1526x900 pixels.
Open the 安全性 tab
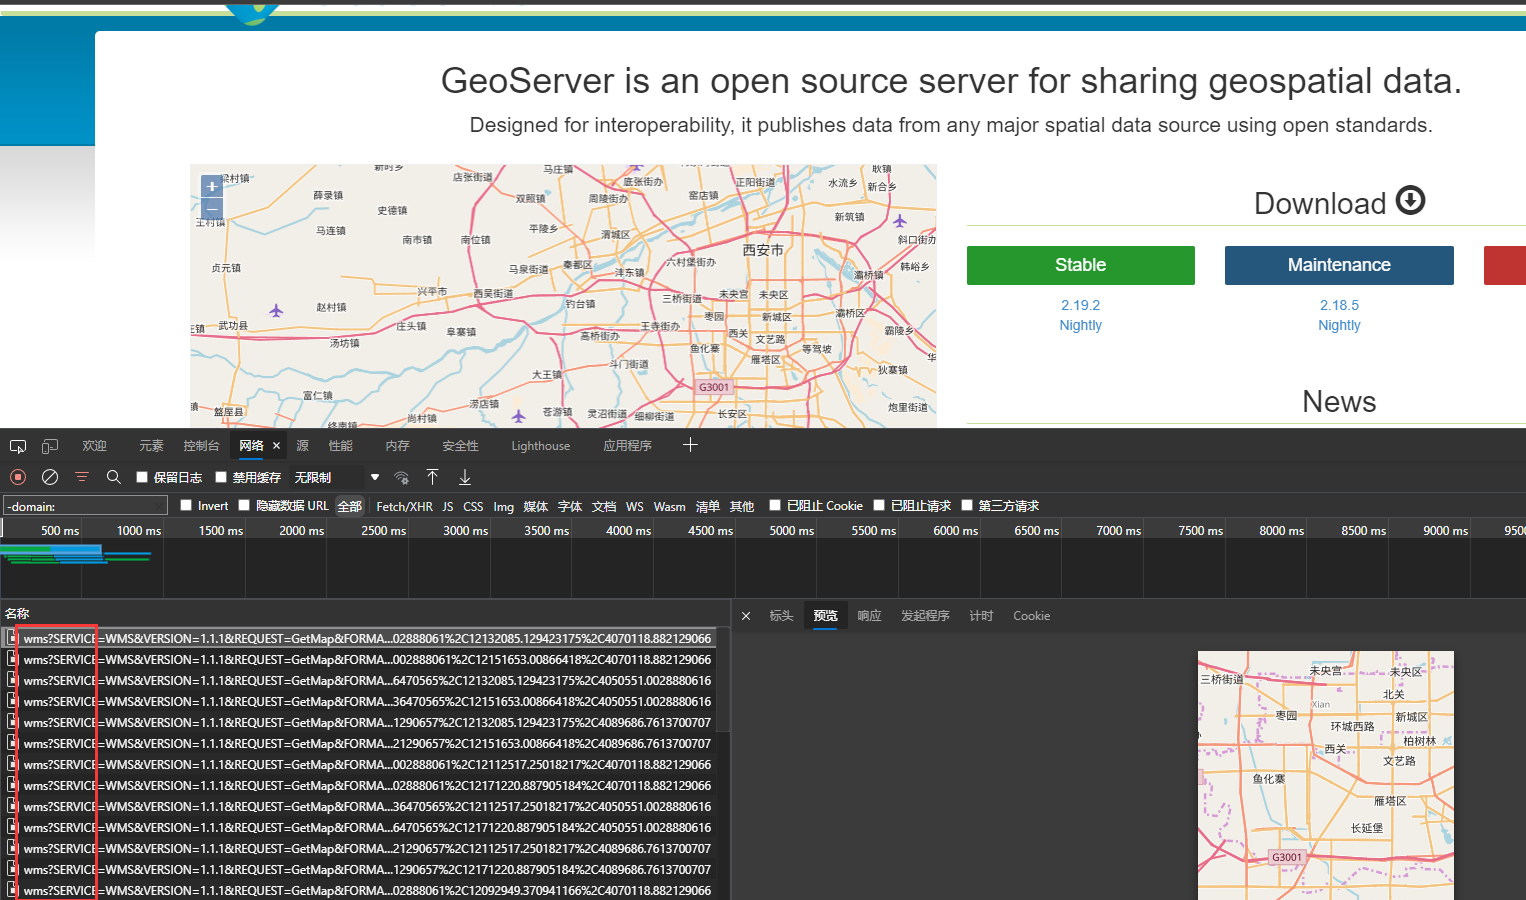coord(460,446)
